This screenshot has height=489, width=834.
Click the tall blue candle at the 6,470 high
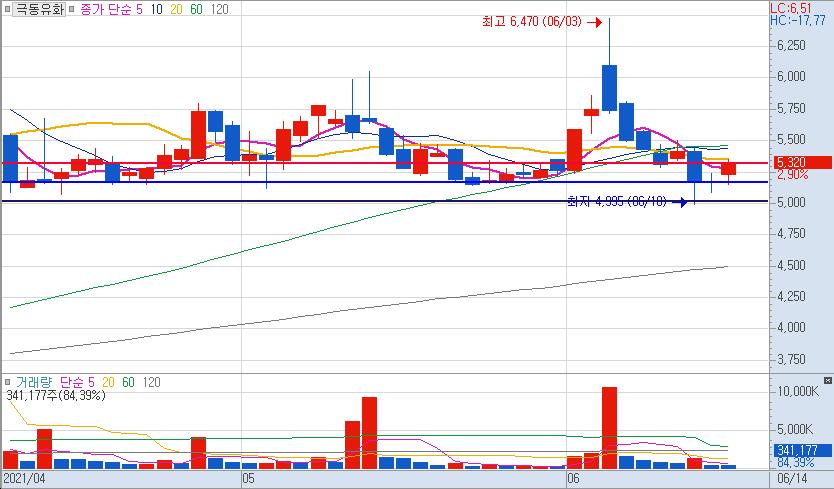tap(610, 88)
